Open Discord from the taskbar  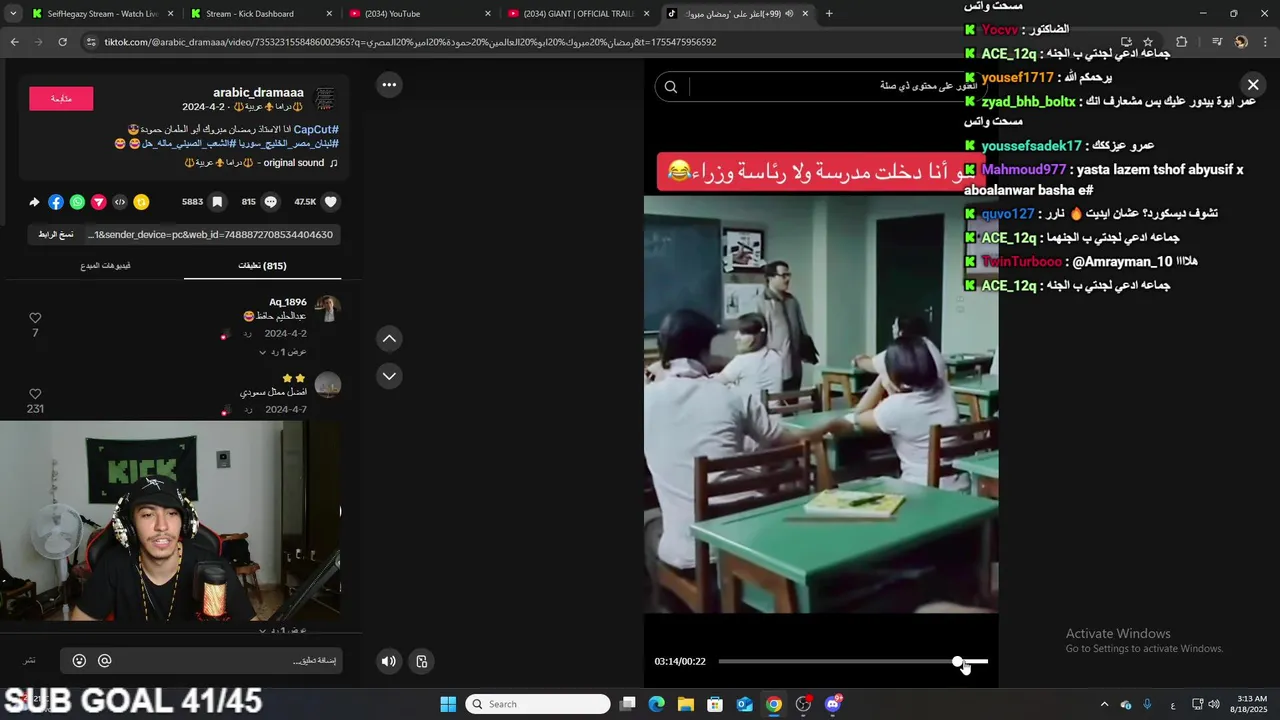point(833,704)
